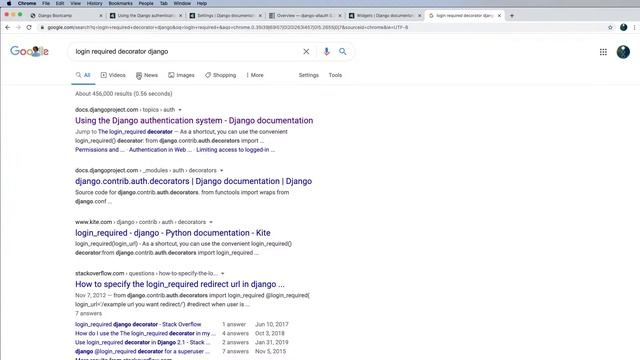Viewport: 640px width, 360px height.
Task: Open django.contrib.auth.decorators documentation result
Action: (193, 181)
